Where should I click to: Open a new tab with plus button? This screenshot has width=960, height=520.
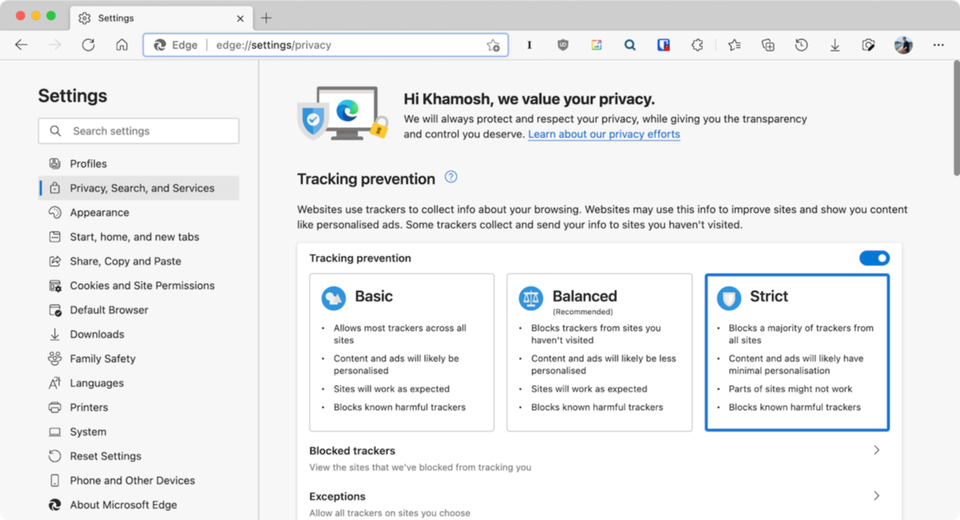266,18
